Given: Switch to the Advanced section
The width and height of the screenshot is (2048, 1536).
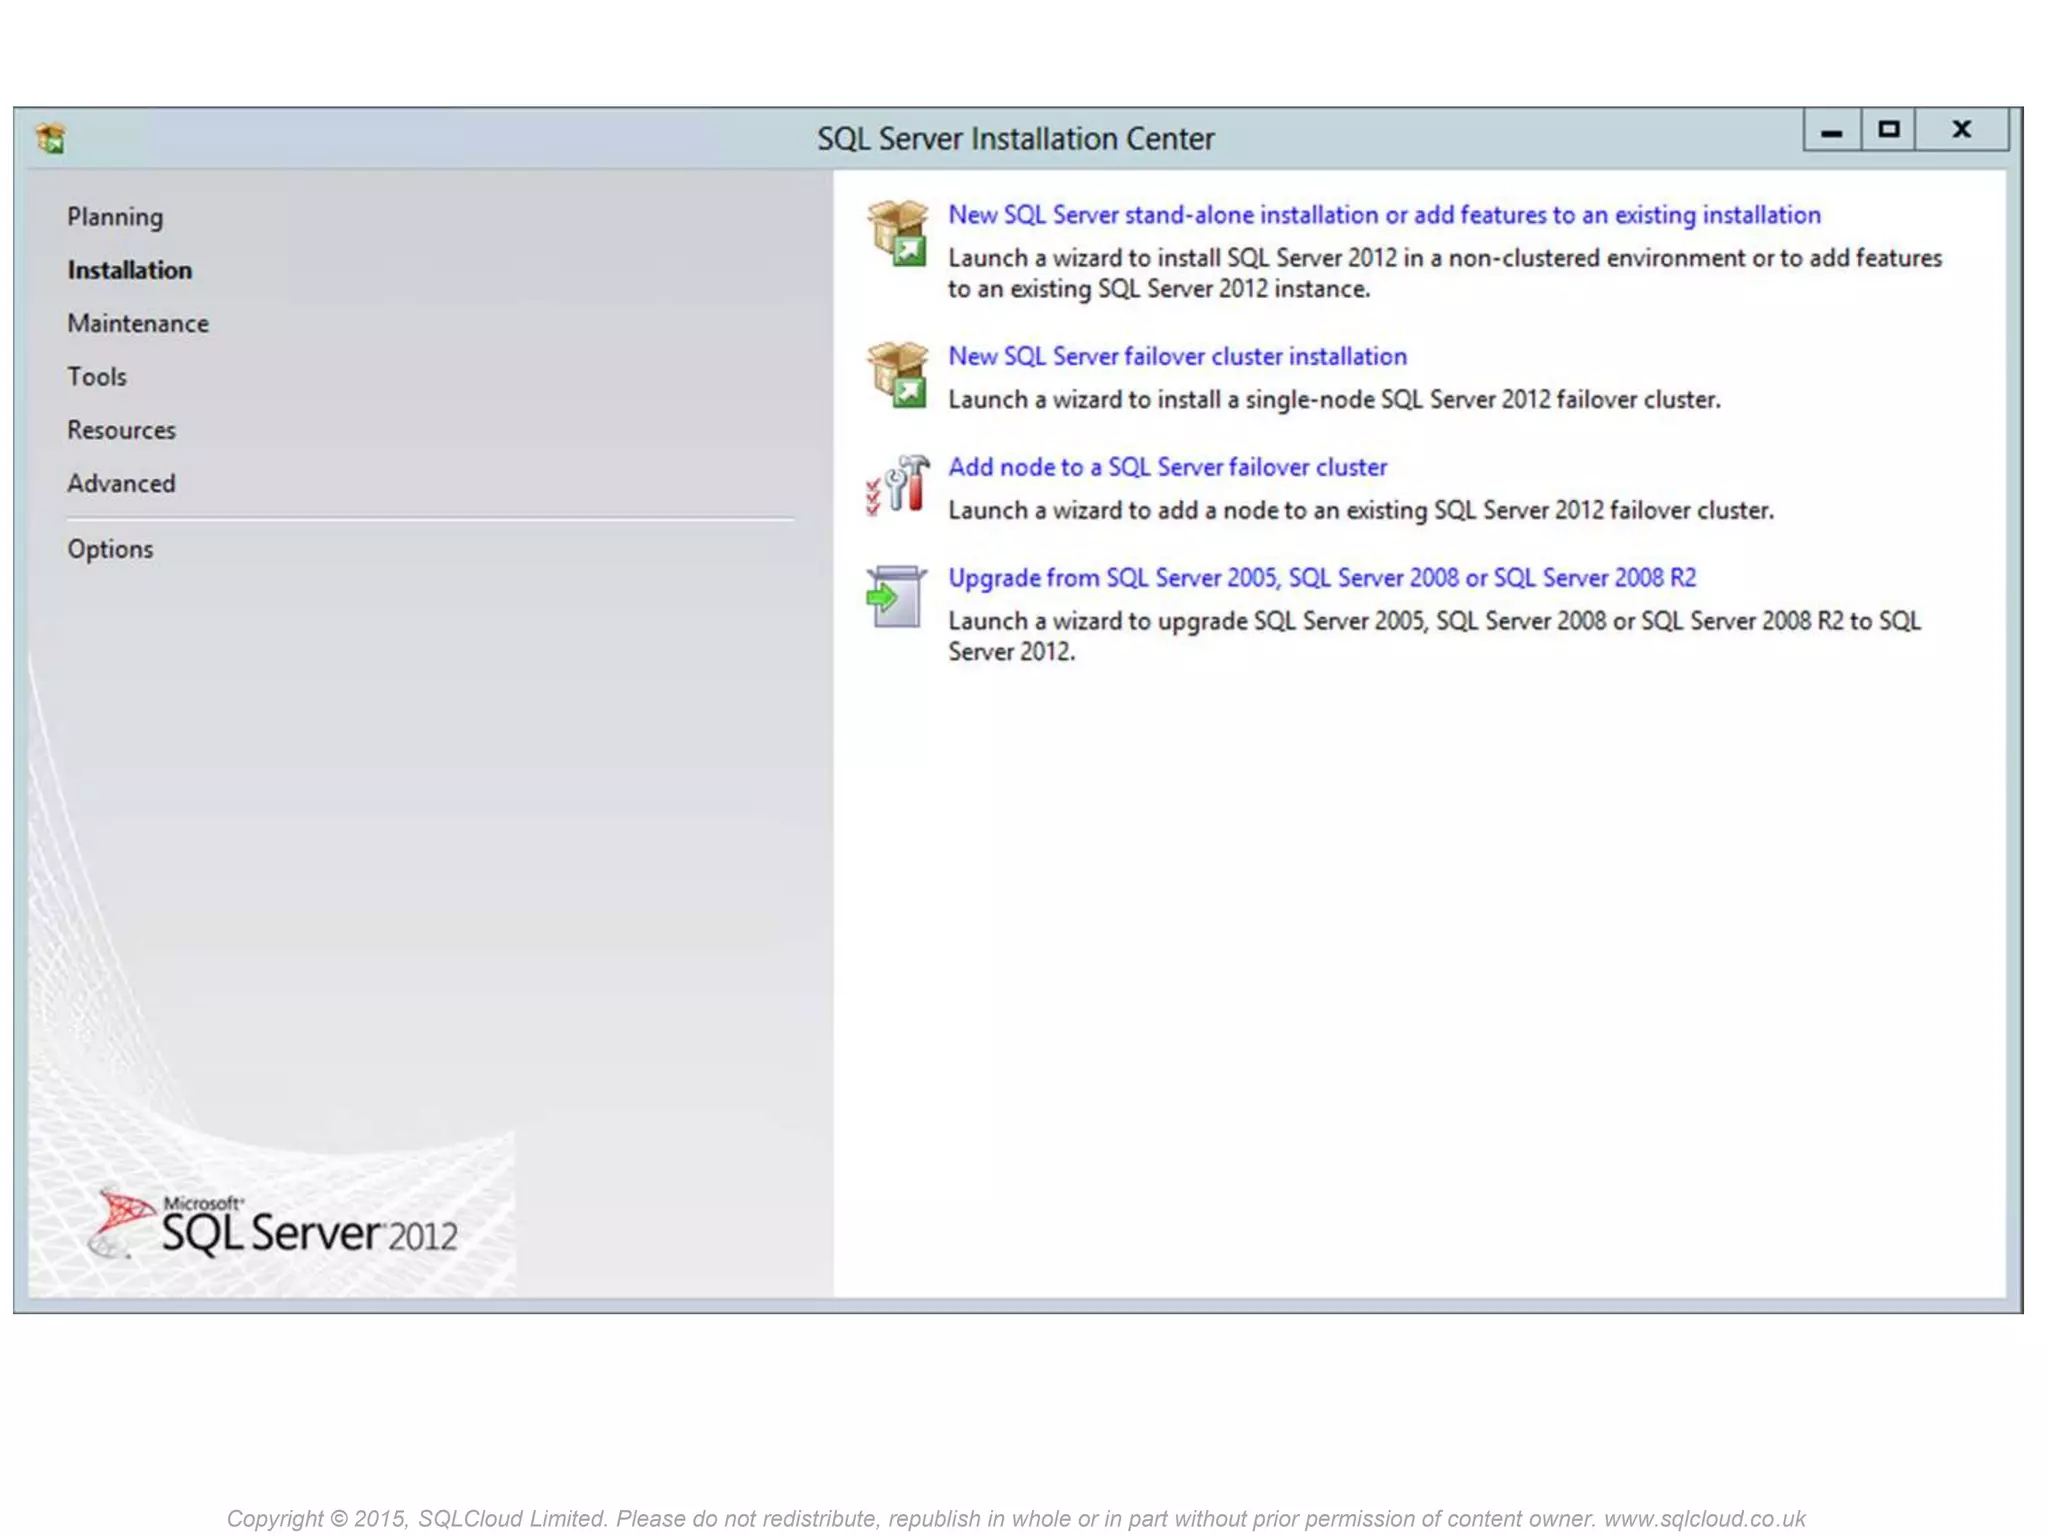Looking at the screenshot, I should click(121, 483).
